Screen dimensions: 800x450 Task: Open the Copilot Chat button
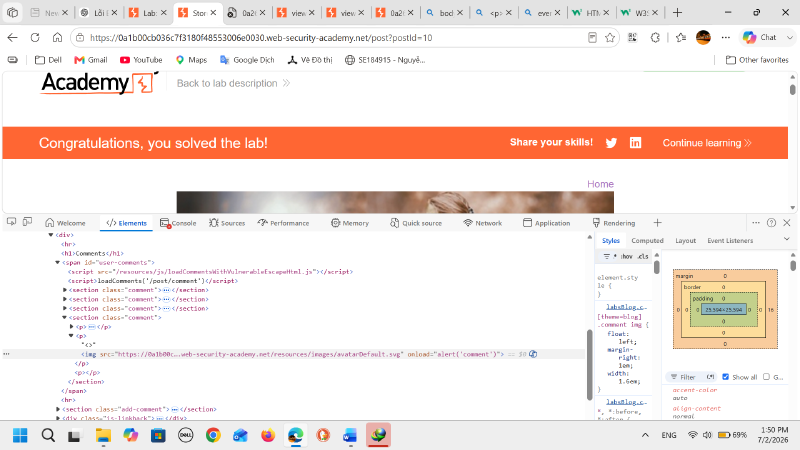[x=760, y=37]
